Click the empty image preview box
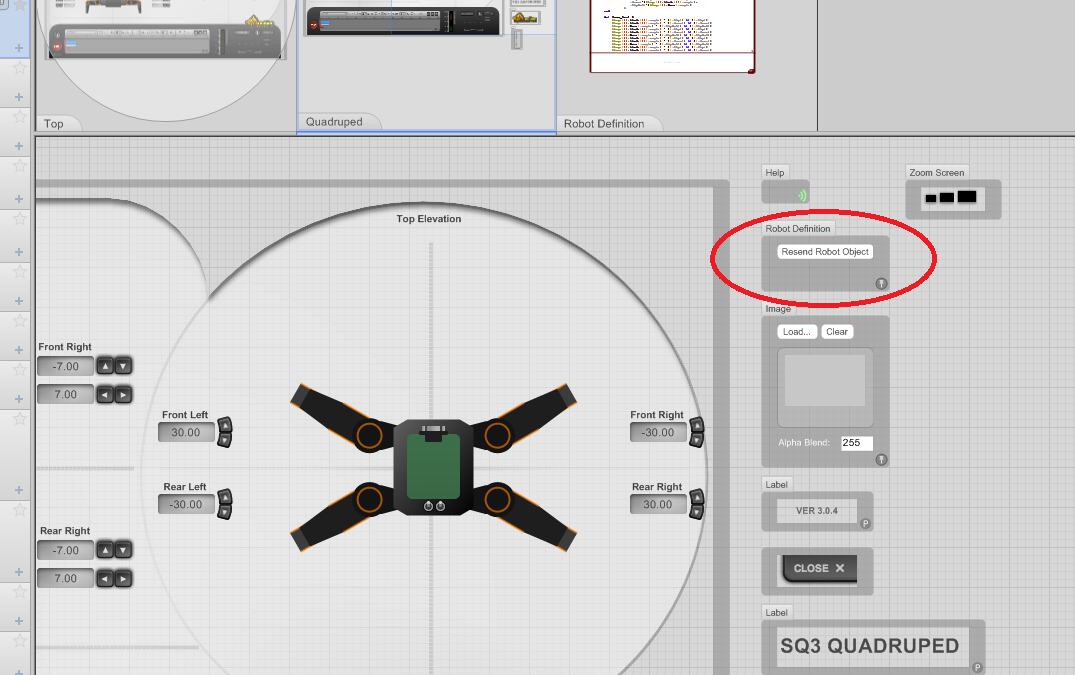Screen dimensions: 1075x675 tap(825, 387)
